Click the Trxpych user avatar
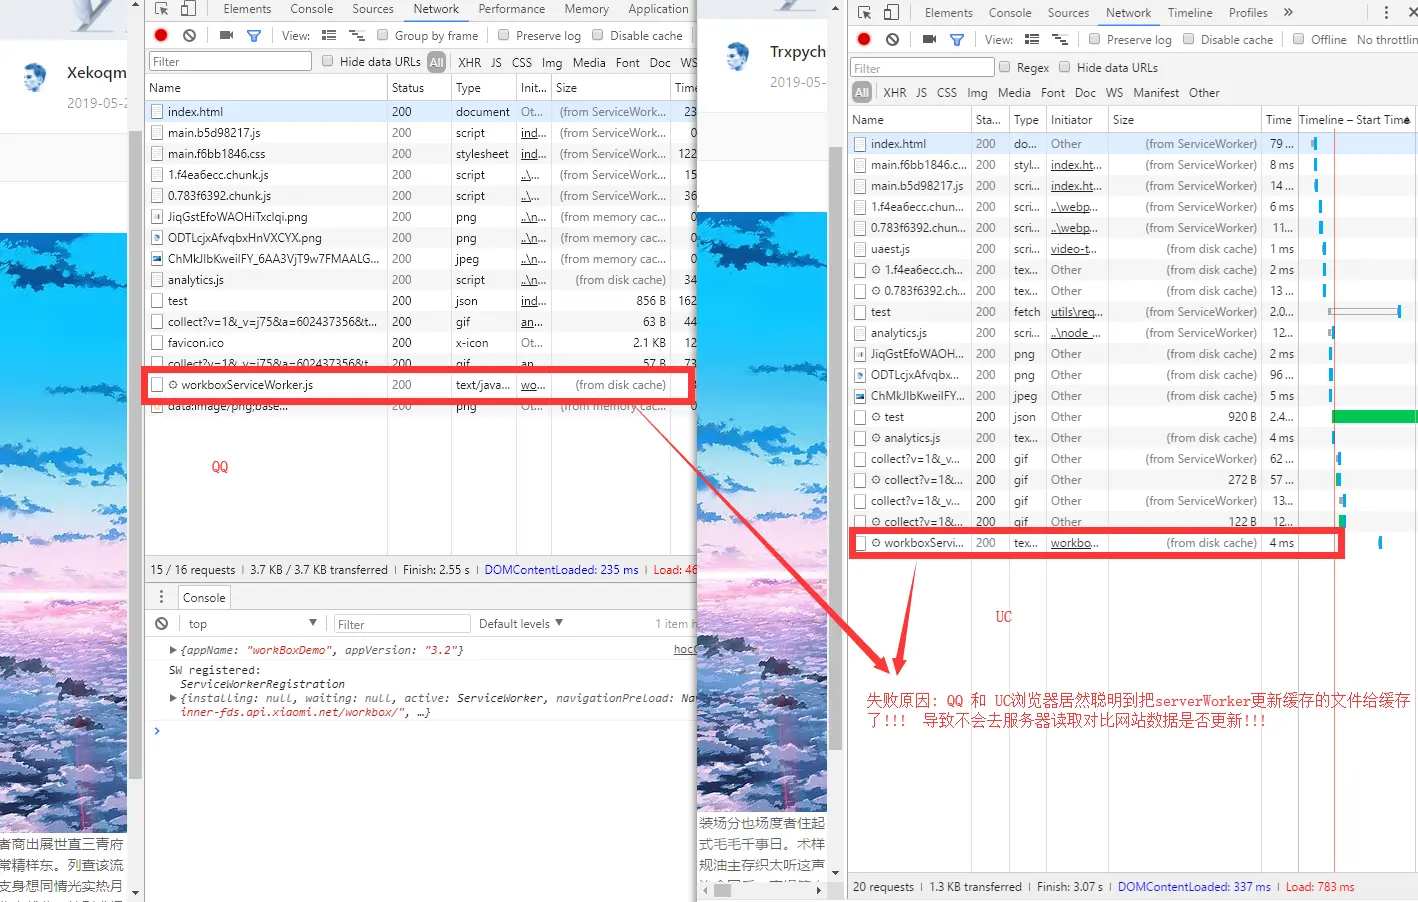The height and width of the screenshot is (902, 1418). pyautogui.click(x=738, y=57)
